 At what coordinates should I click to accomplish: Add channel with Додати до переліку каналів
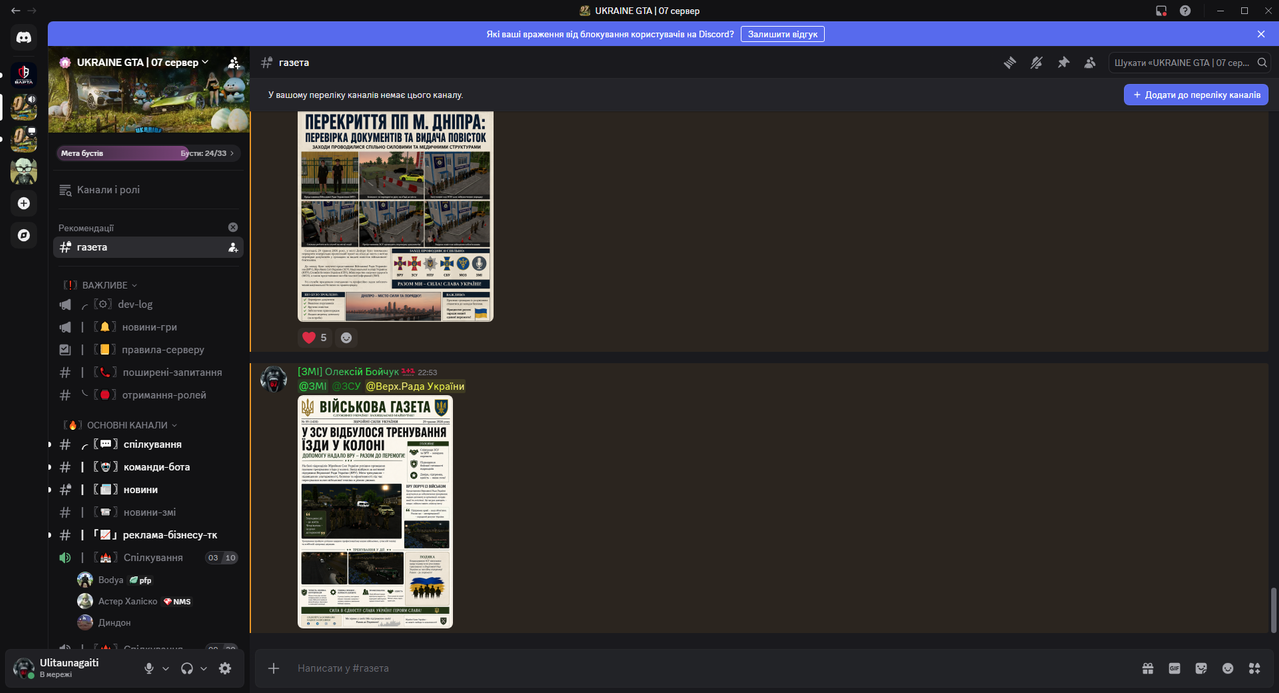pyautogui.click(x=1196, y=94)
